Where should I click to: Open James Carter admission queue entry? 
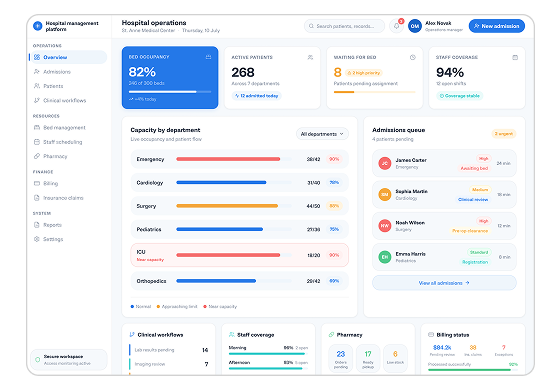444,163
